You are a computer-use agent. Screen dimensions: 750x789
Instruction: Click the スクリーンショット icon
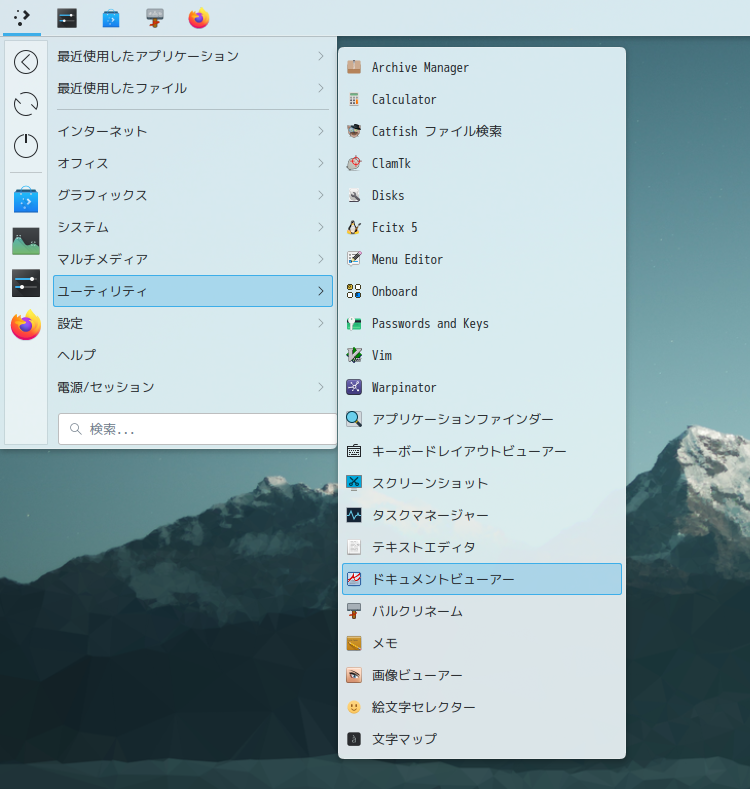(x=354, y=483)
